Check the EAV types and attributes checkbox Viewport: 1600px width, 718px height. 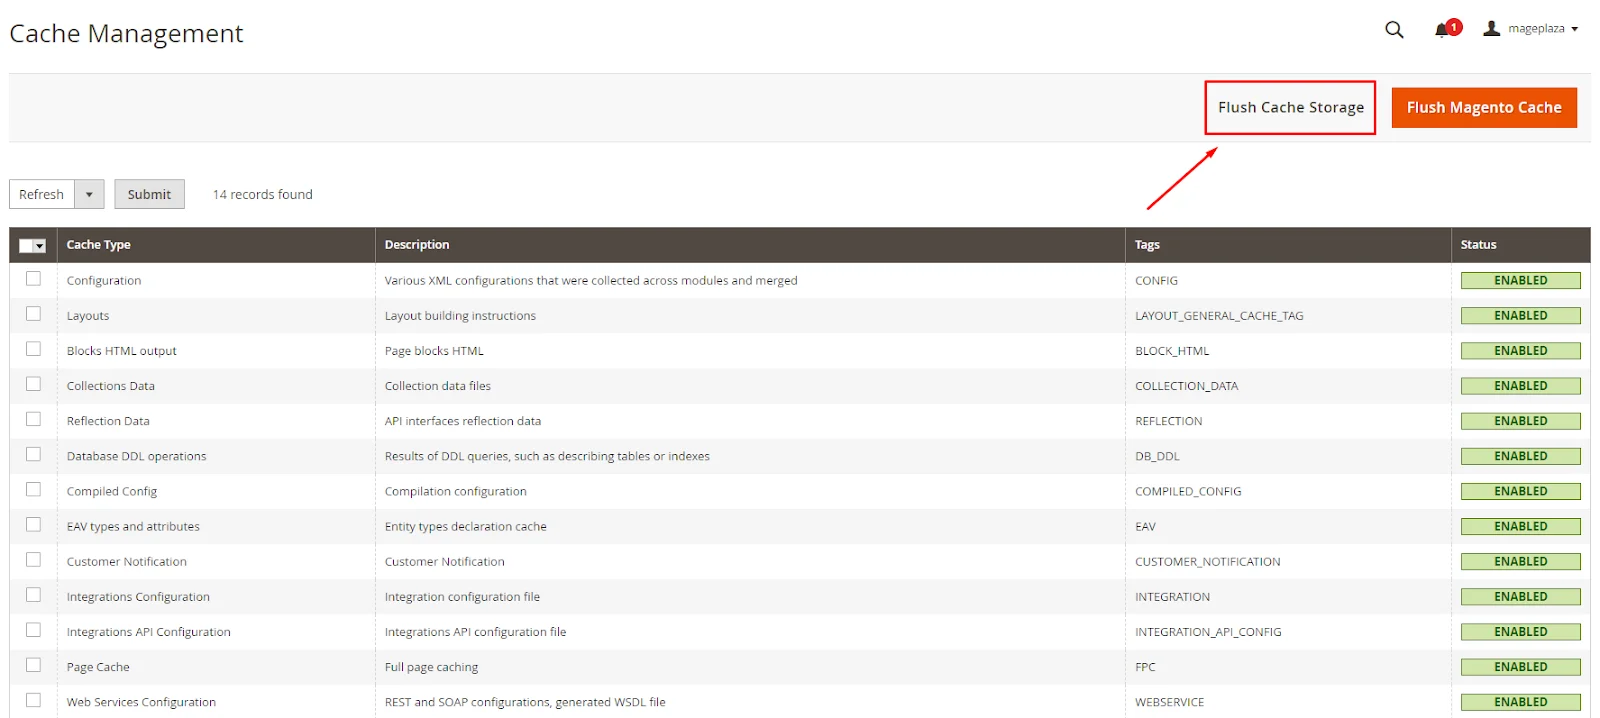(34, 524)
